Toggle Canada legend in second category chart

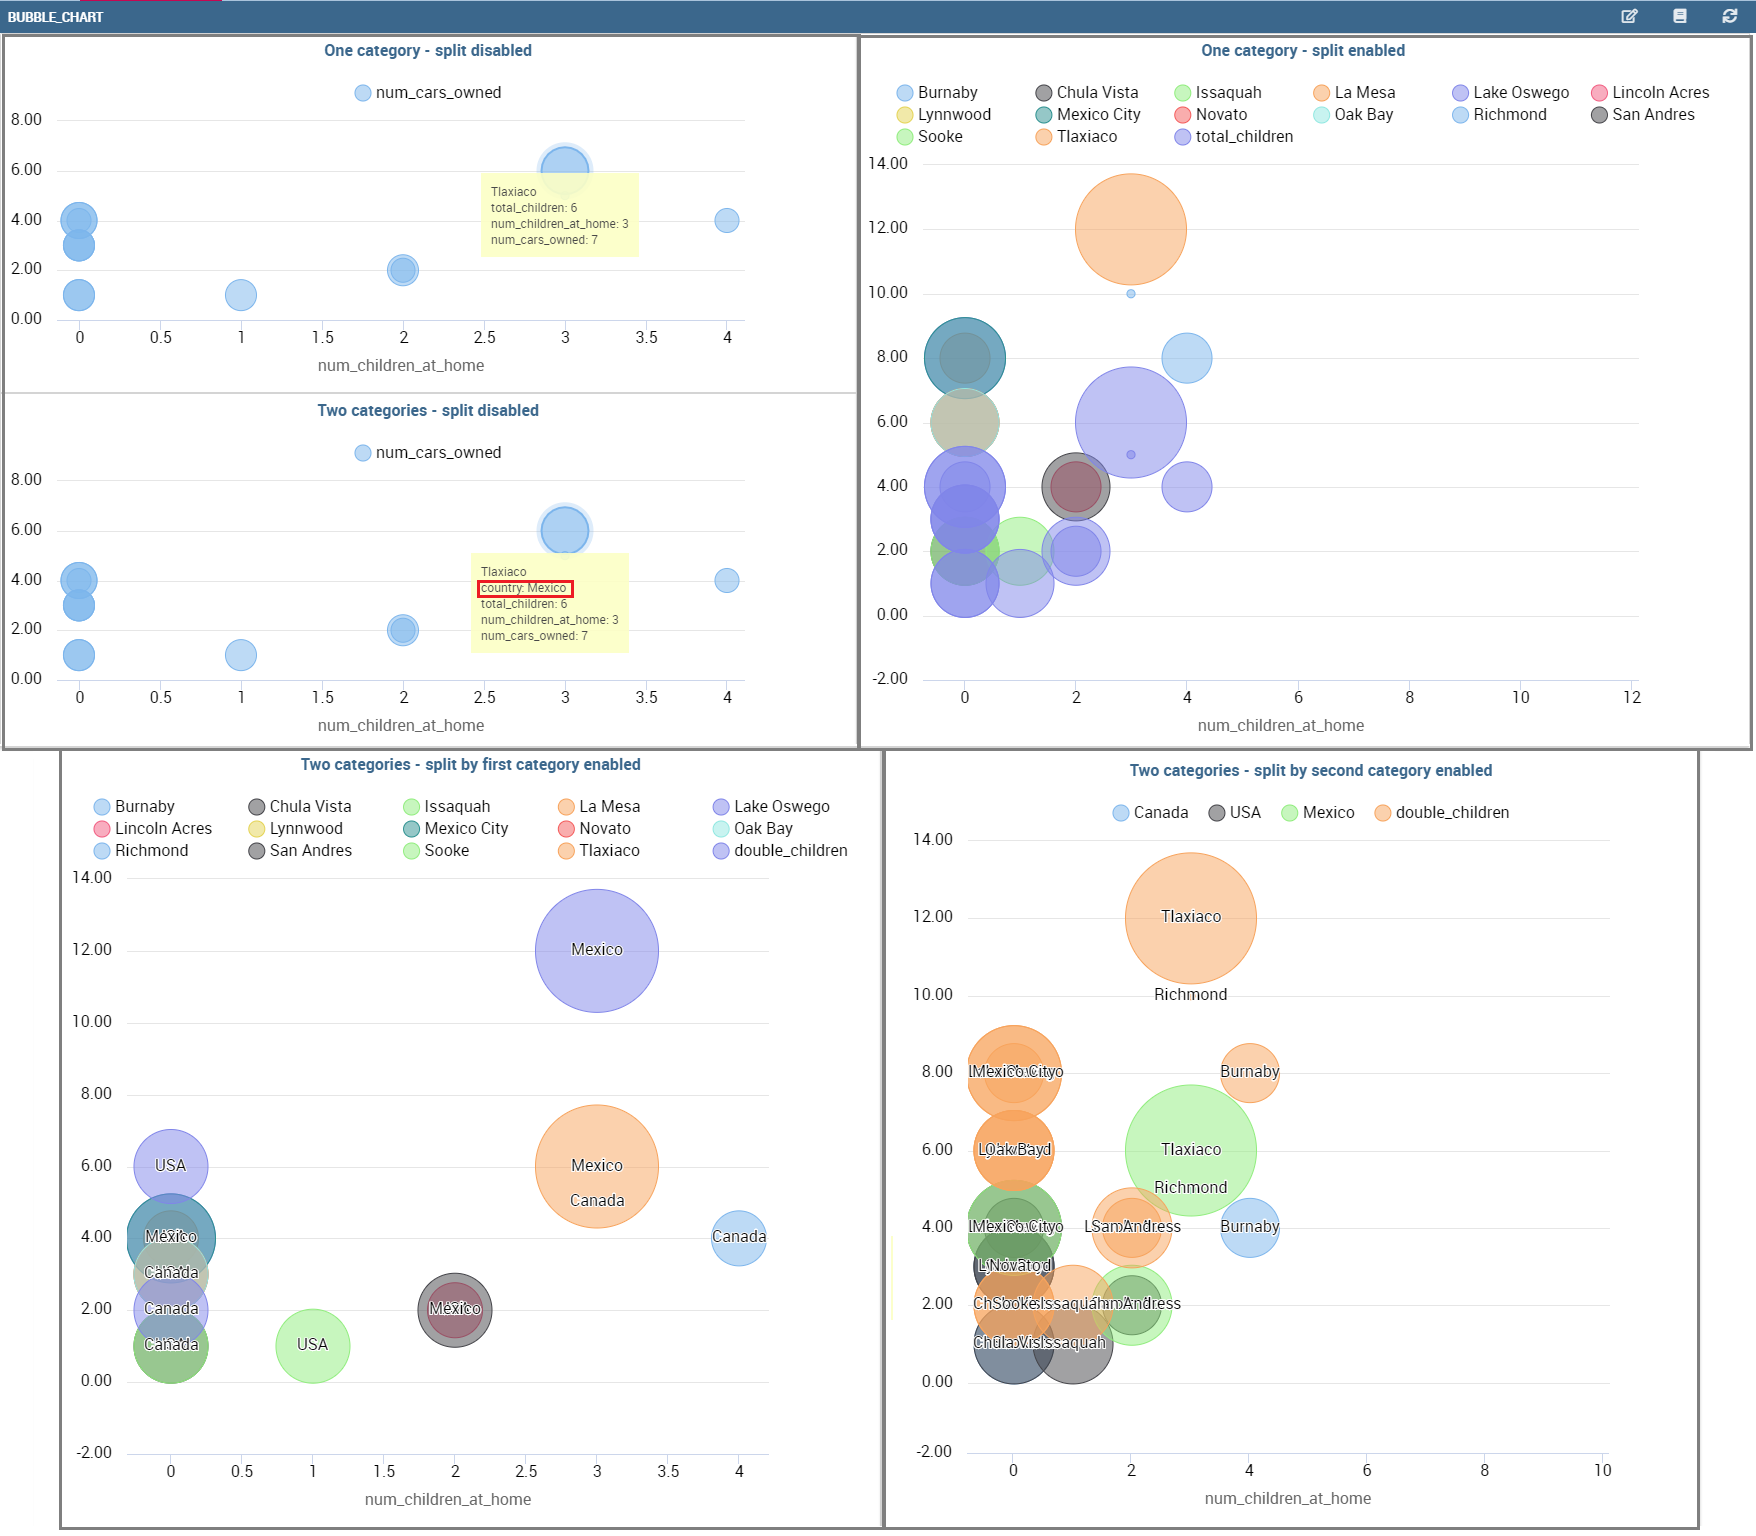(x=1150, y=813)
